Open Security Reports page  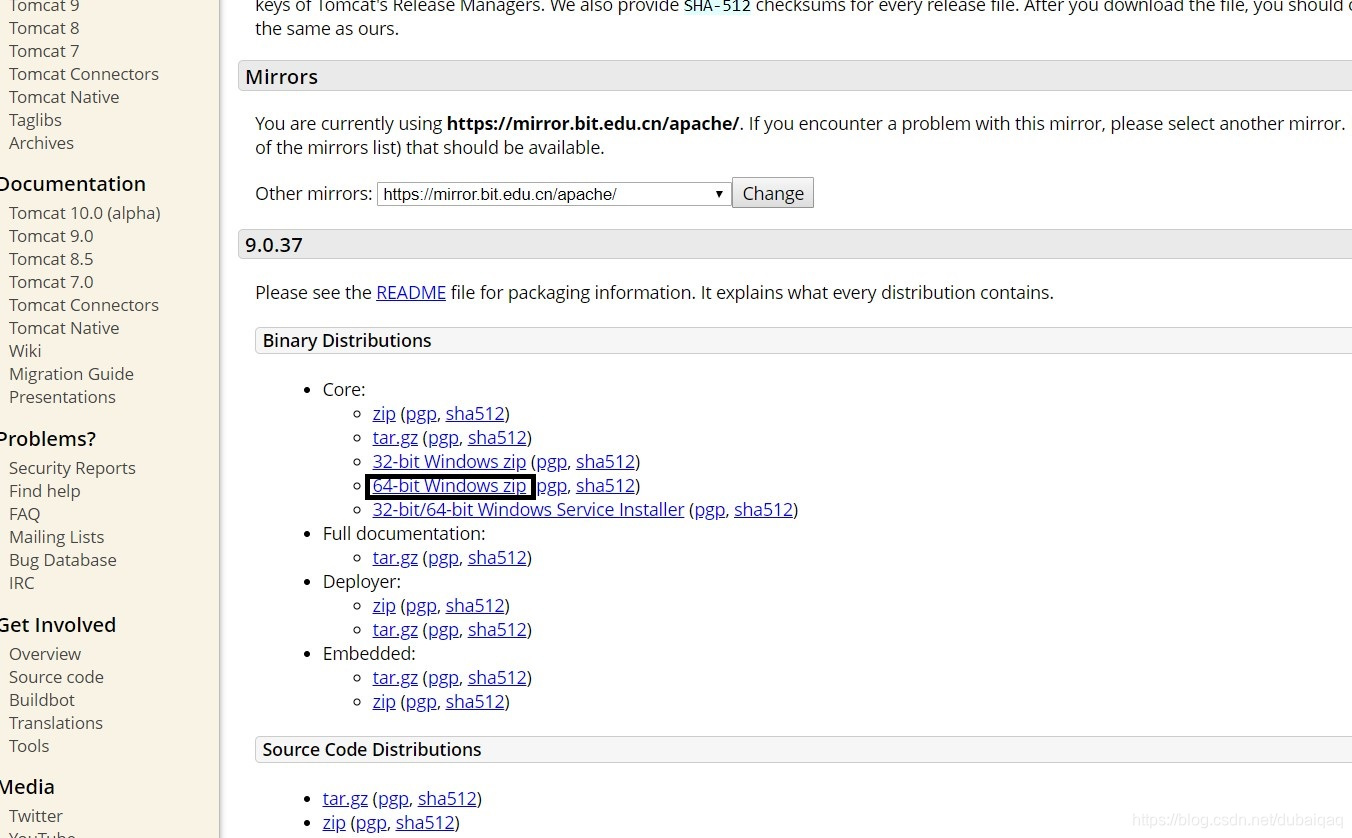pyautogui.click(x=72, y=468)
